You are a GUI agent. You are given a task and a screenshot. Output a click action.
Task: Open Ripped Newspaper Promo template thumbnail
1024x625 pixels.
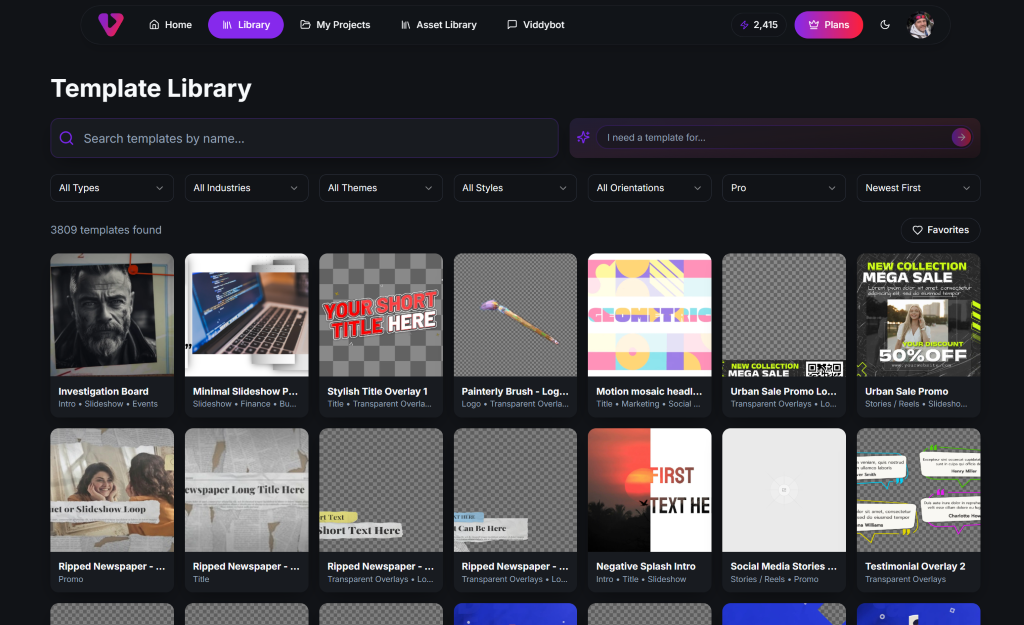[112, 490]
